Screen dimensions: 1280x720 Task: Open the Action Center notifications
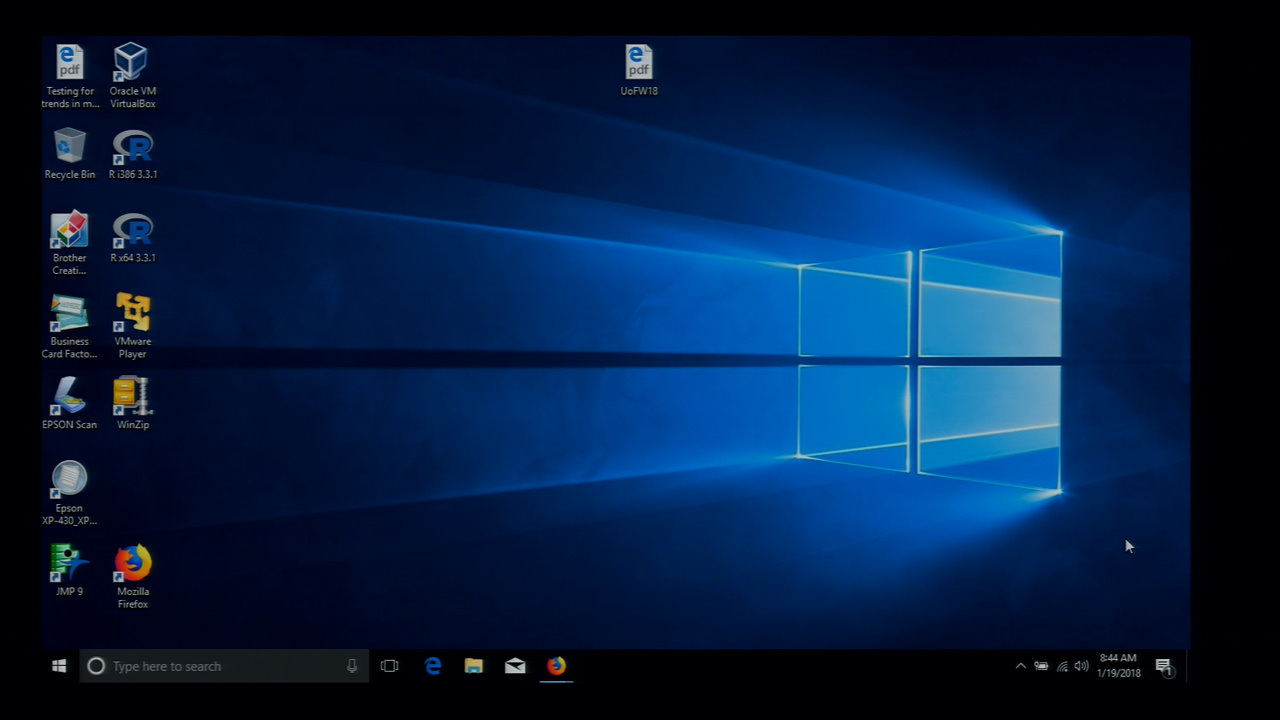(1163, 666)
